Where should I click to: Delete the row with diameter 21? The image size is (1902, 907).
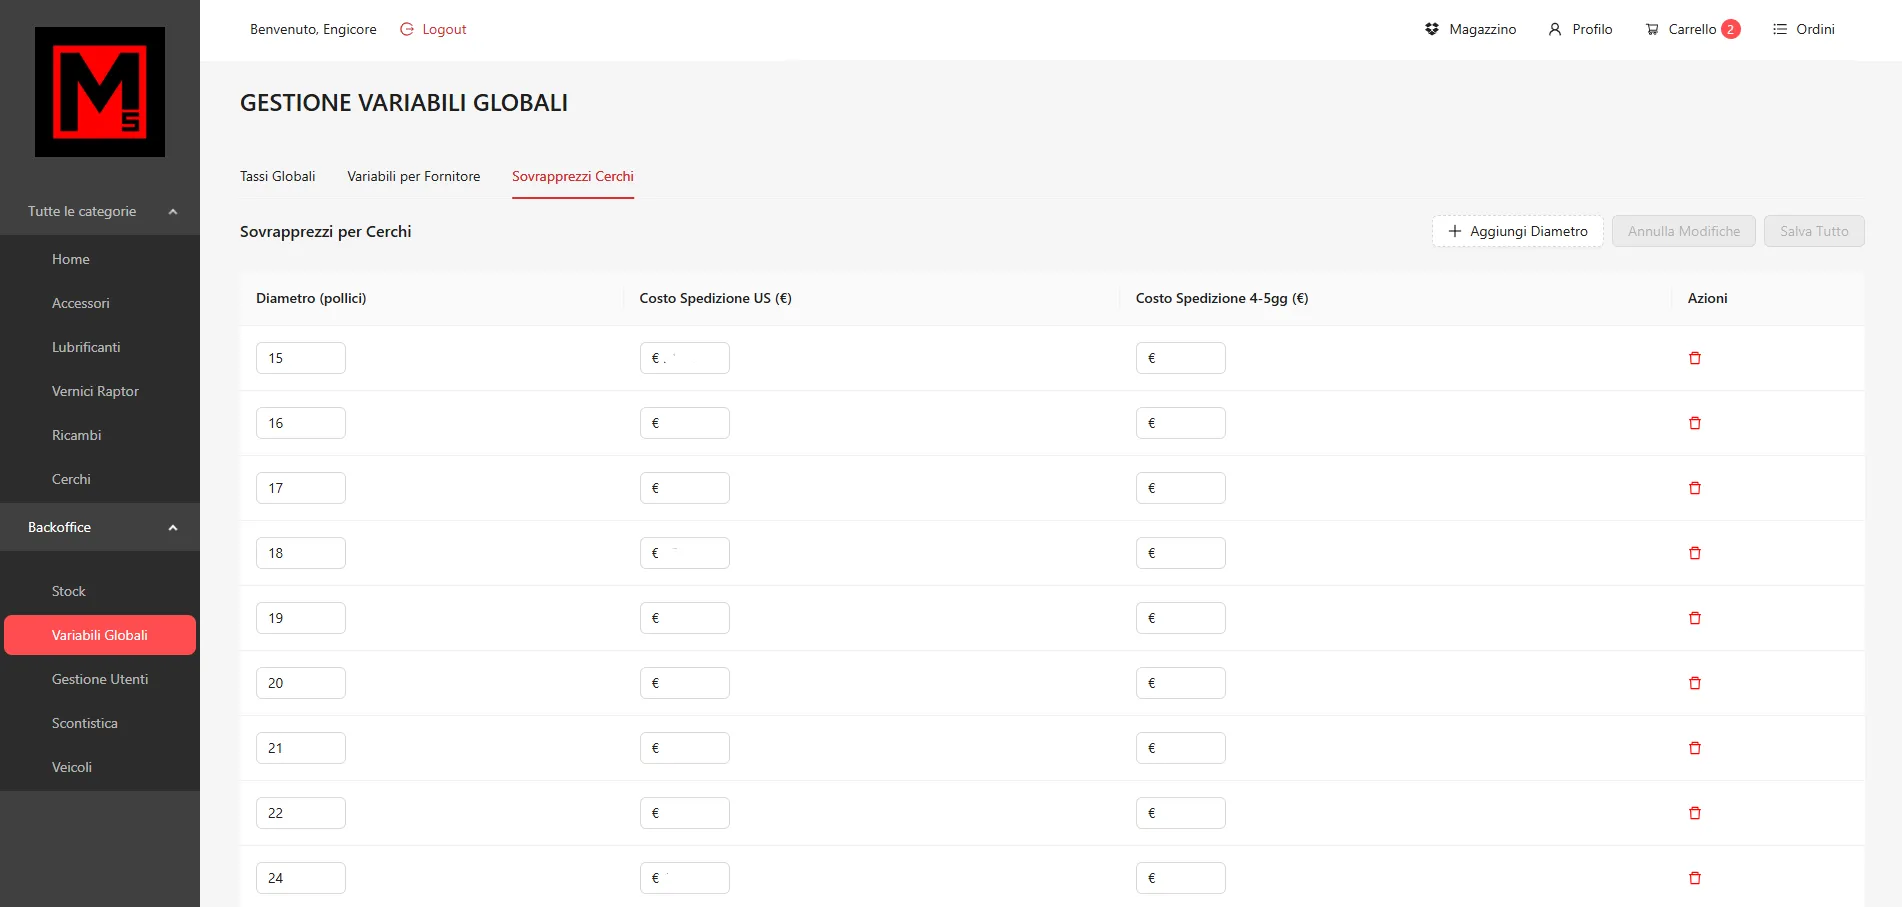click(x=1694, y=748)
